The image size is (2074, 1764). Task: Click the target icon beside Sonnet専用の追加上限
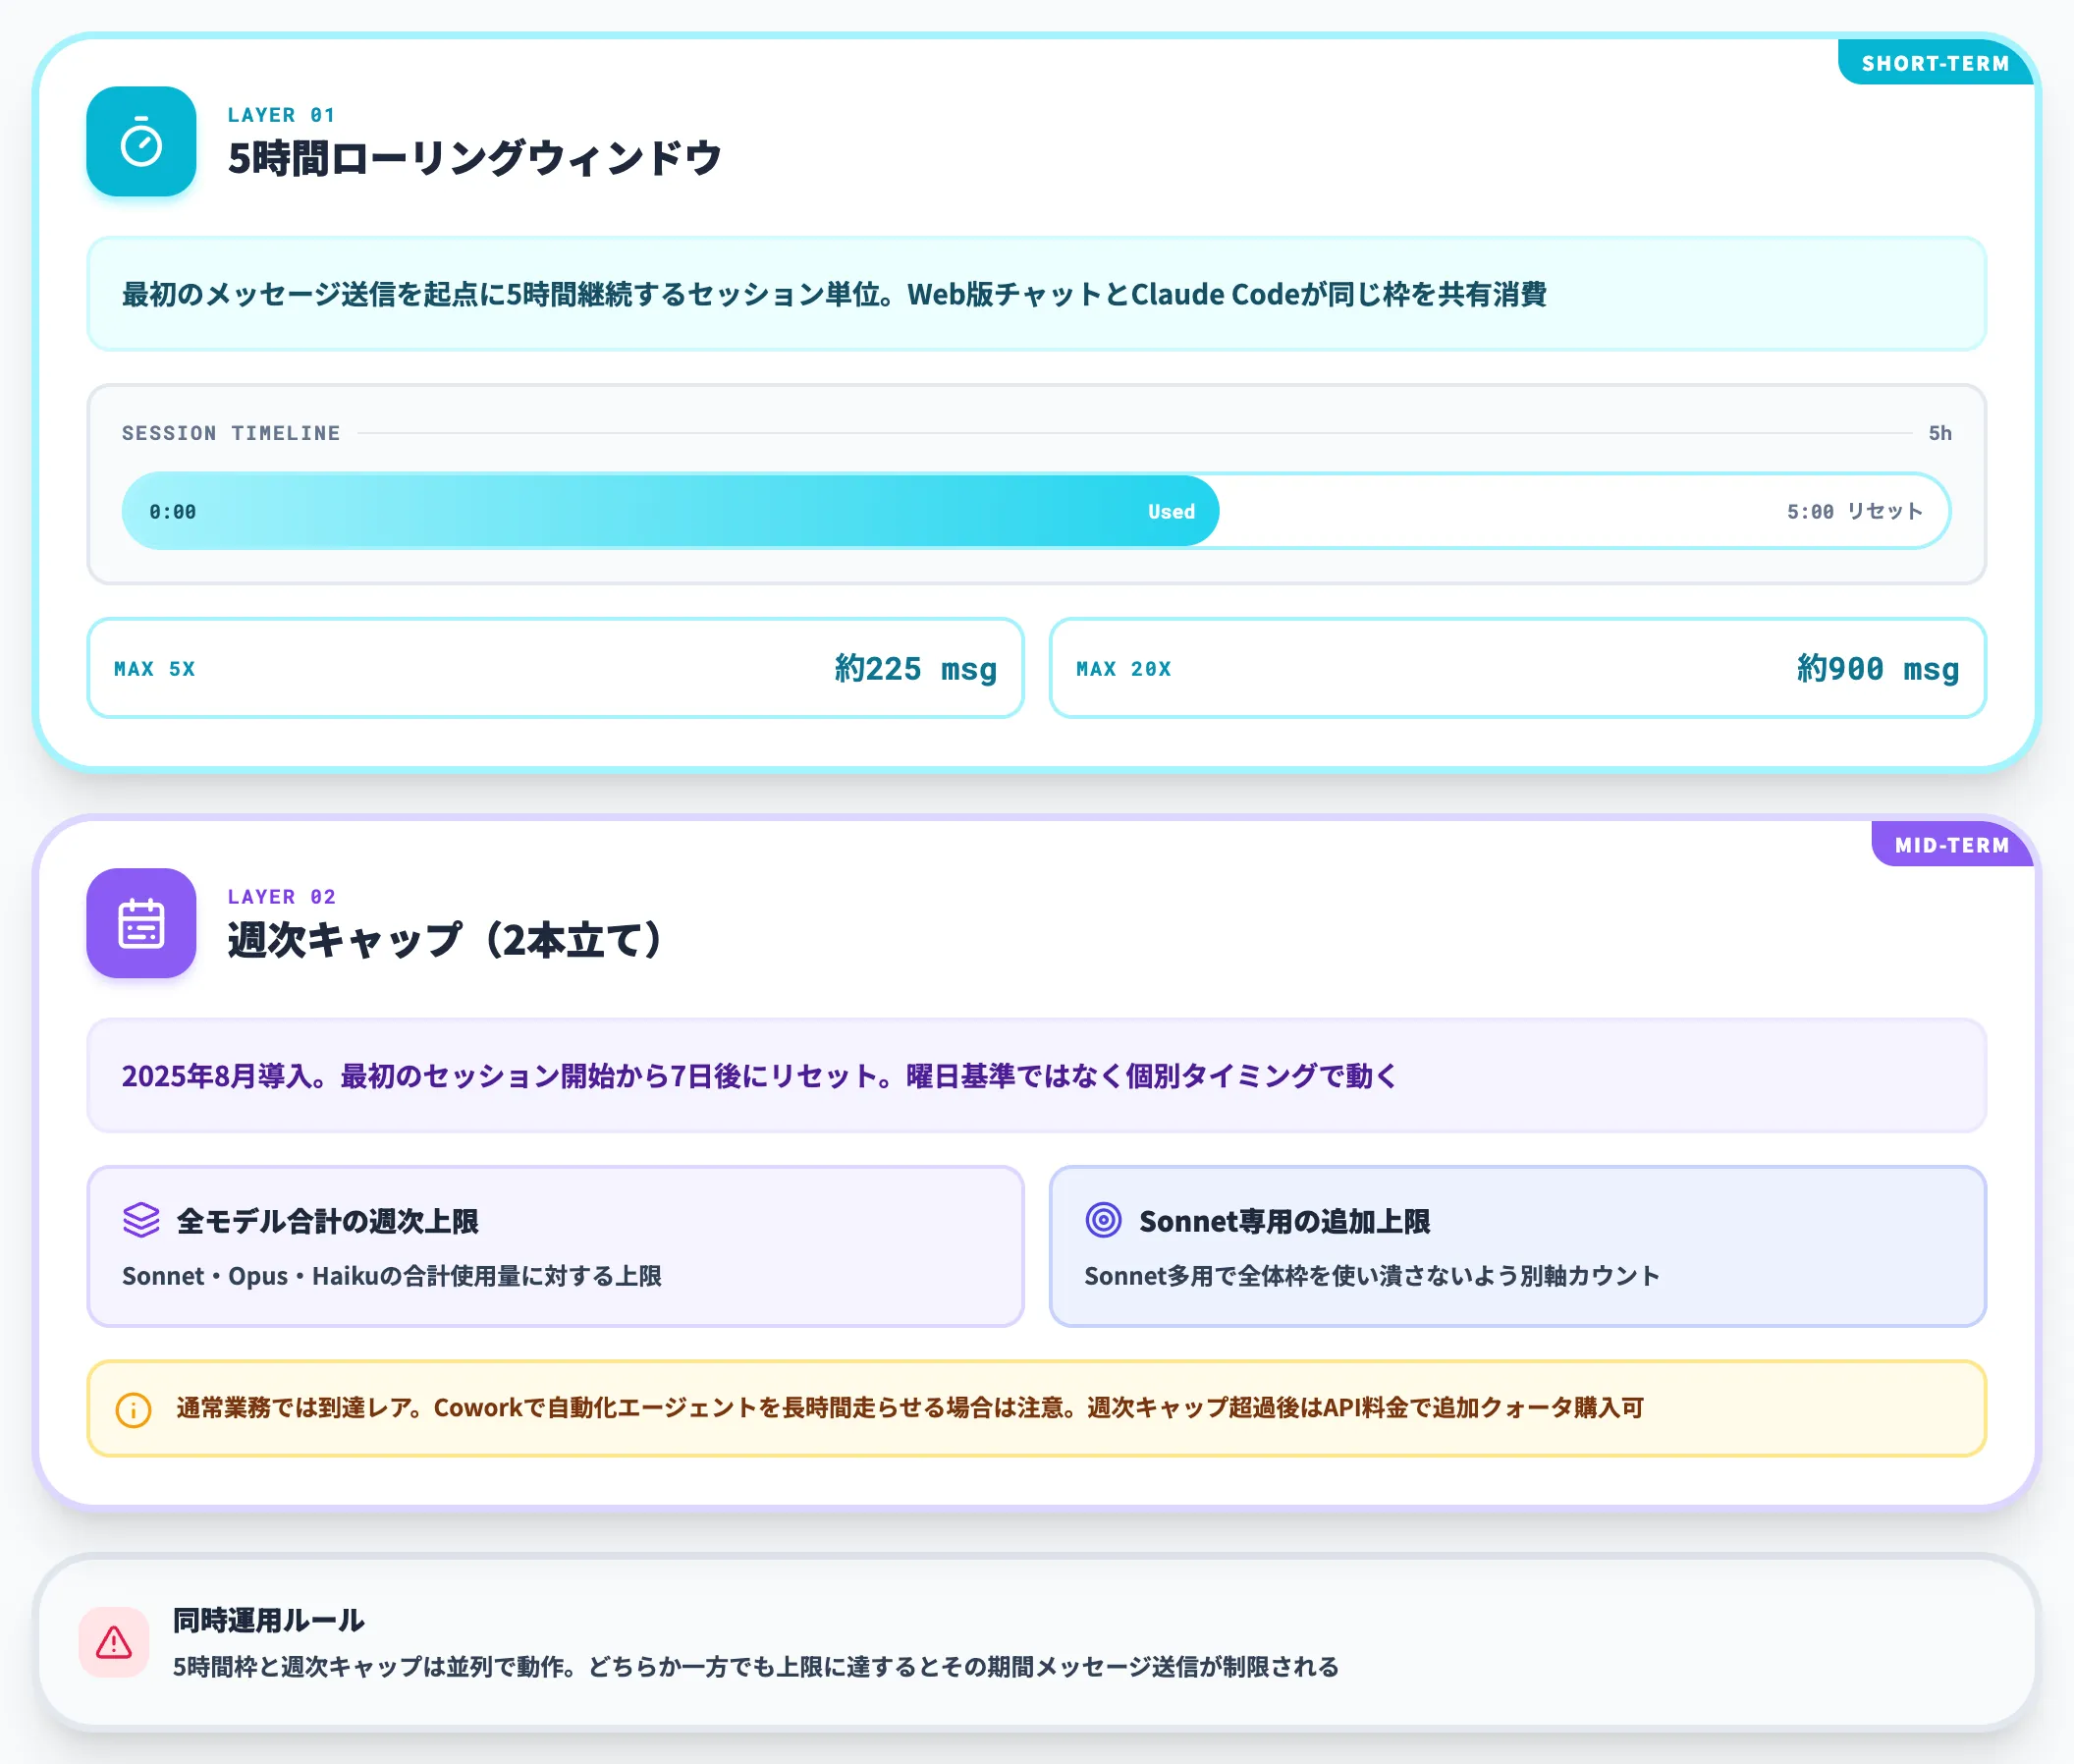click(1103, 1220)
